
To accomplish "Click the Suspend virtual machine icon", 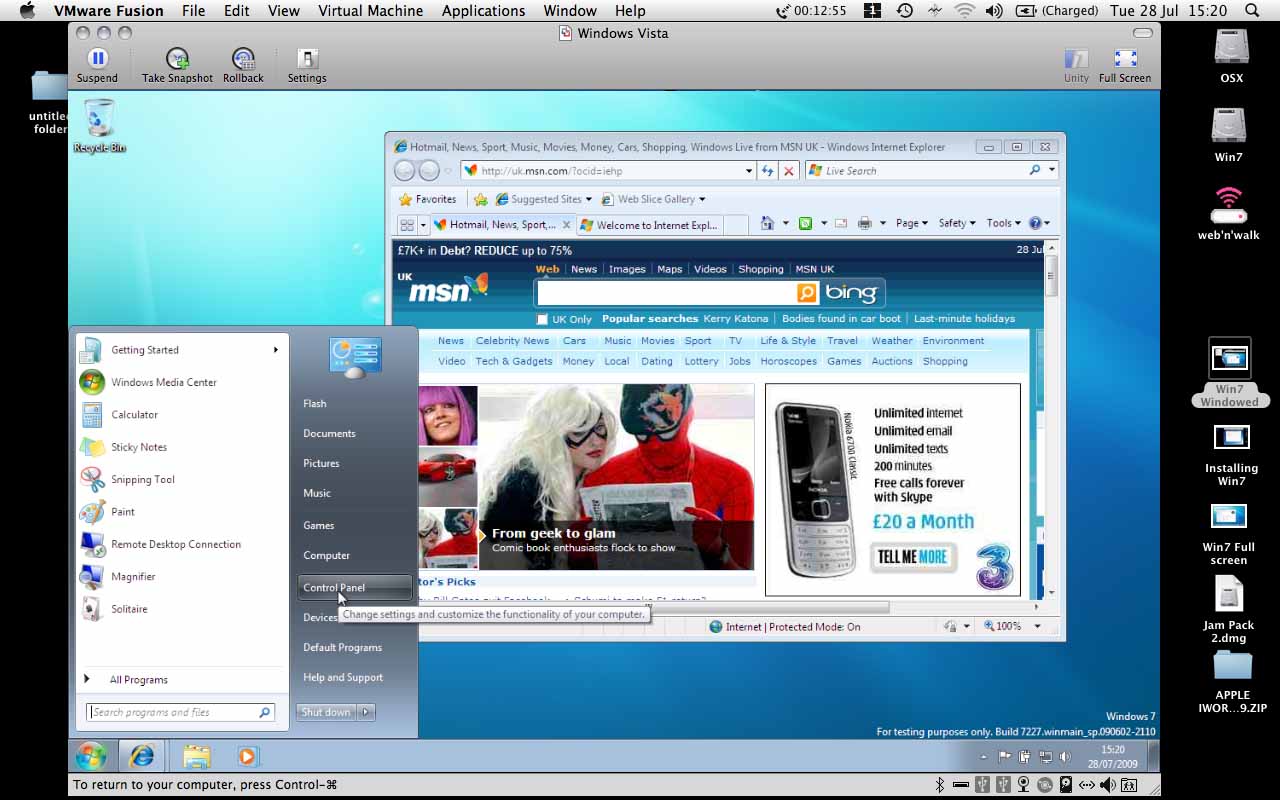I will 97,59.
